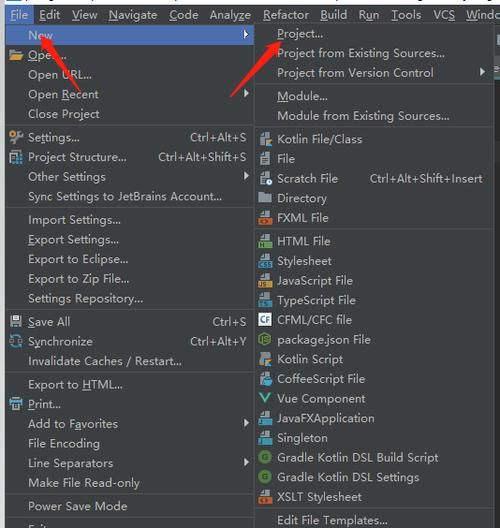Open the Code menu
This screenshot has height=528, width=500.
[184, 15]
